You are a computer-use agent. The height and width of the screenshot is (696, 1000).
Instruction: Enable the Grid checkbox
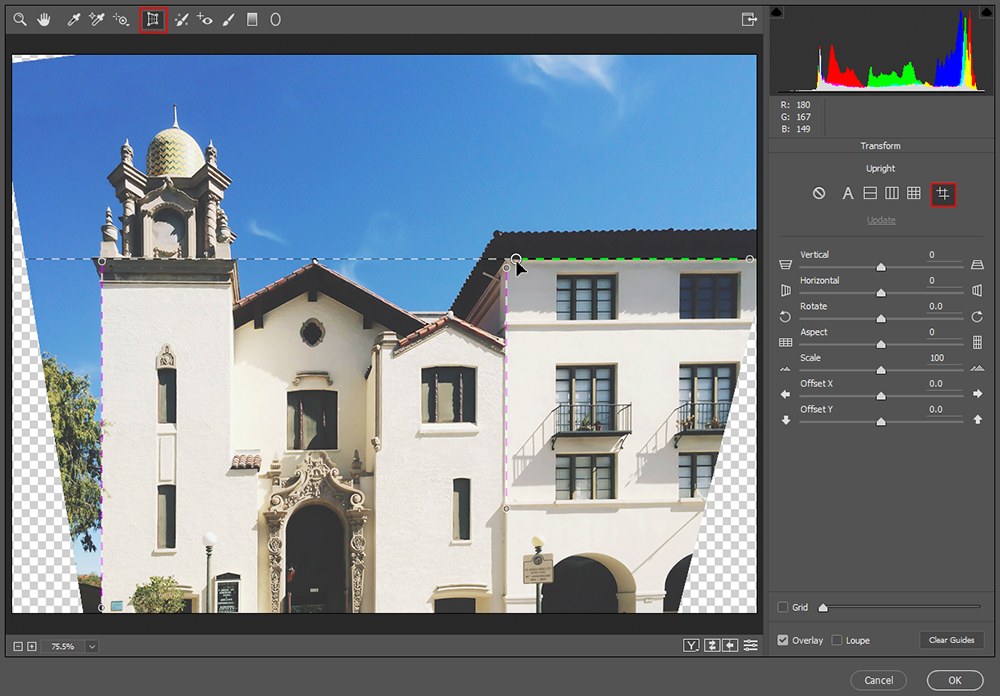(783, 607)
